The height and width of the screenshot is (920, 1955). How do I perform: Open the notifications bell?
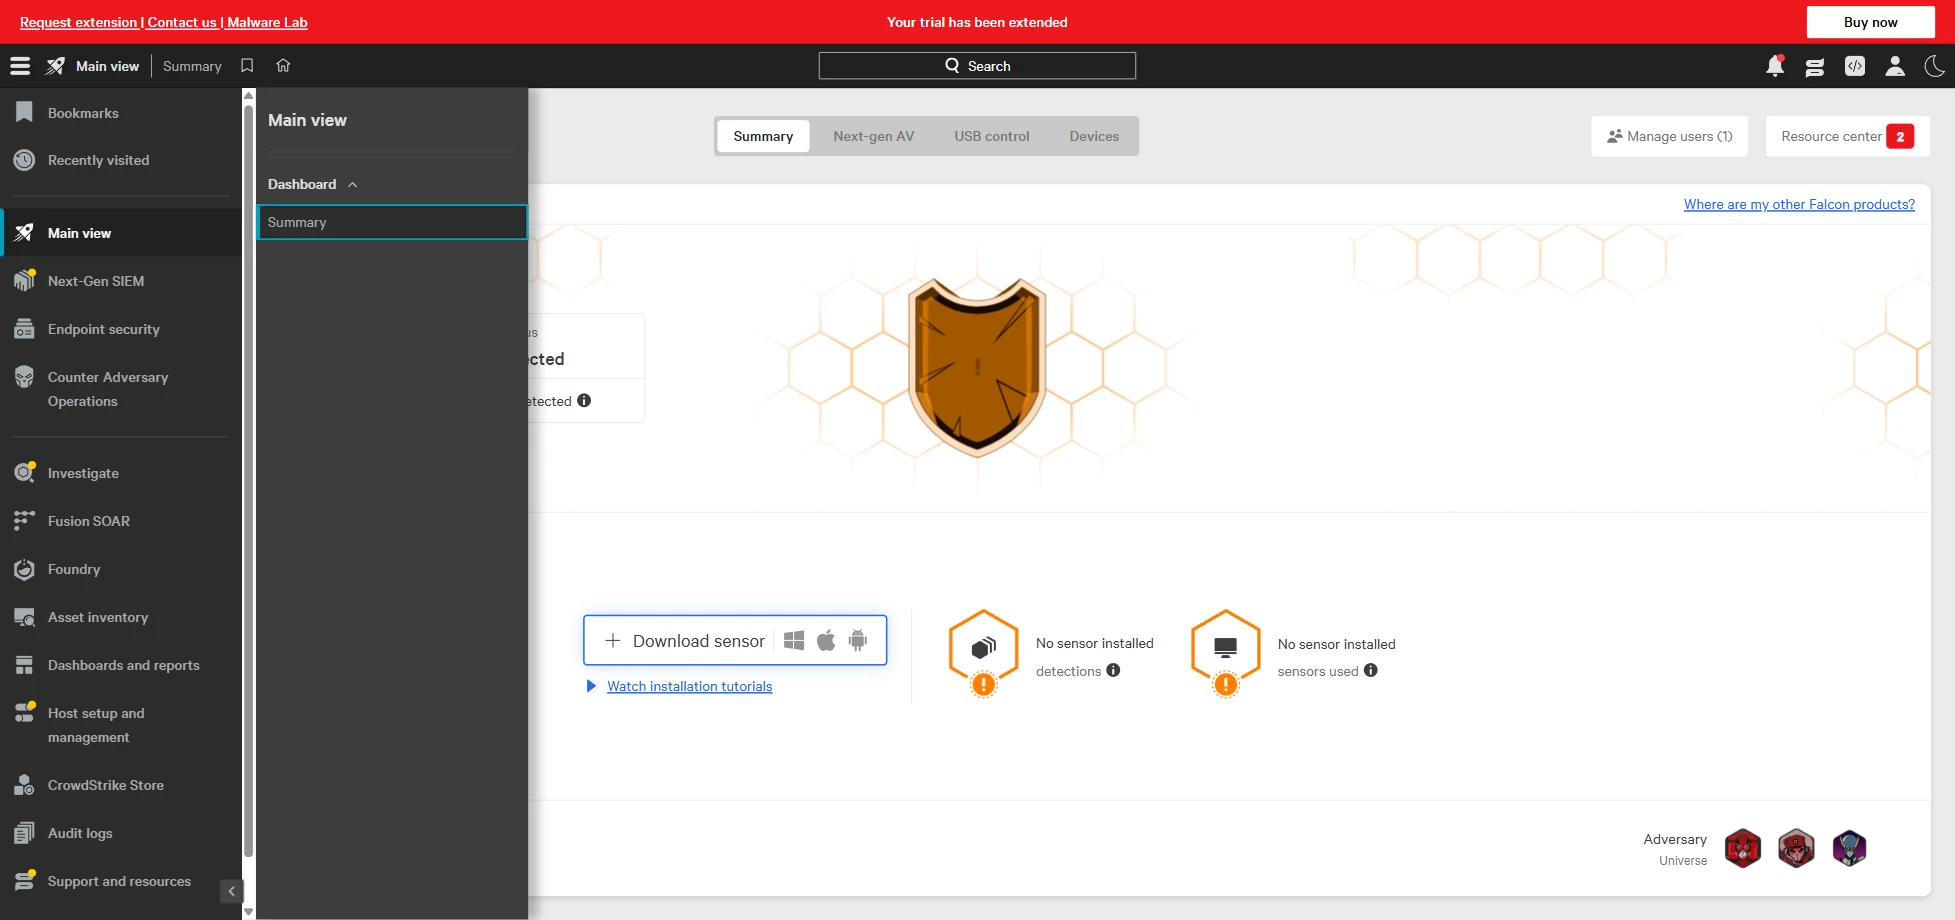pos(1775,66)
